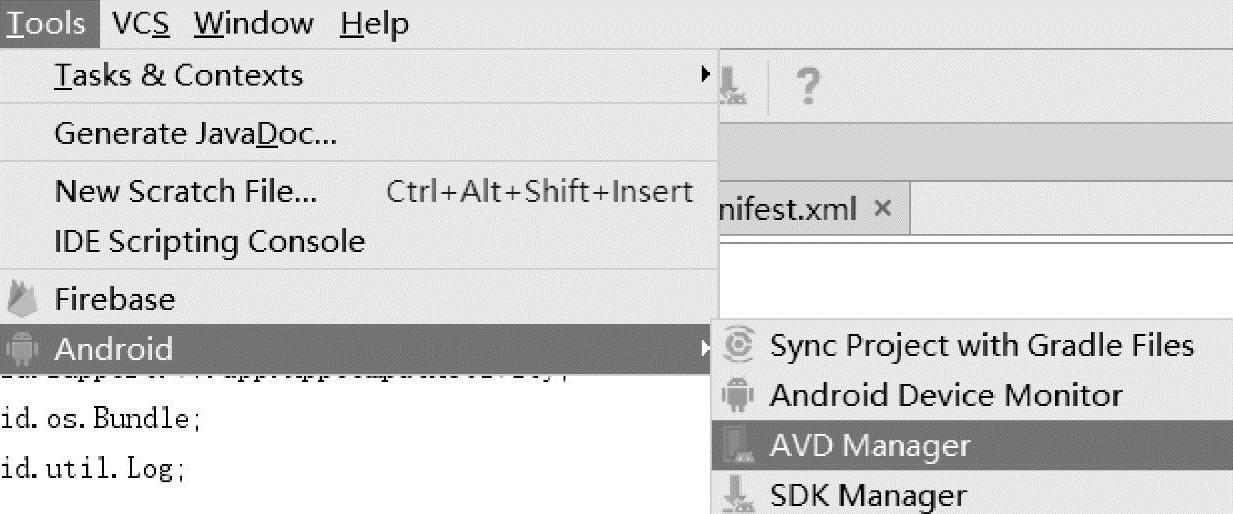Close the manifest.xml editor tab

[x=881, y=208]
